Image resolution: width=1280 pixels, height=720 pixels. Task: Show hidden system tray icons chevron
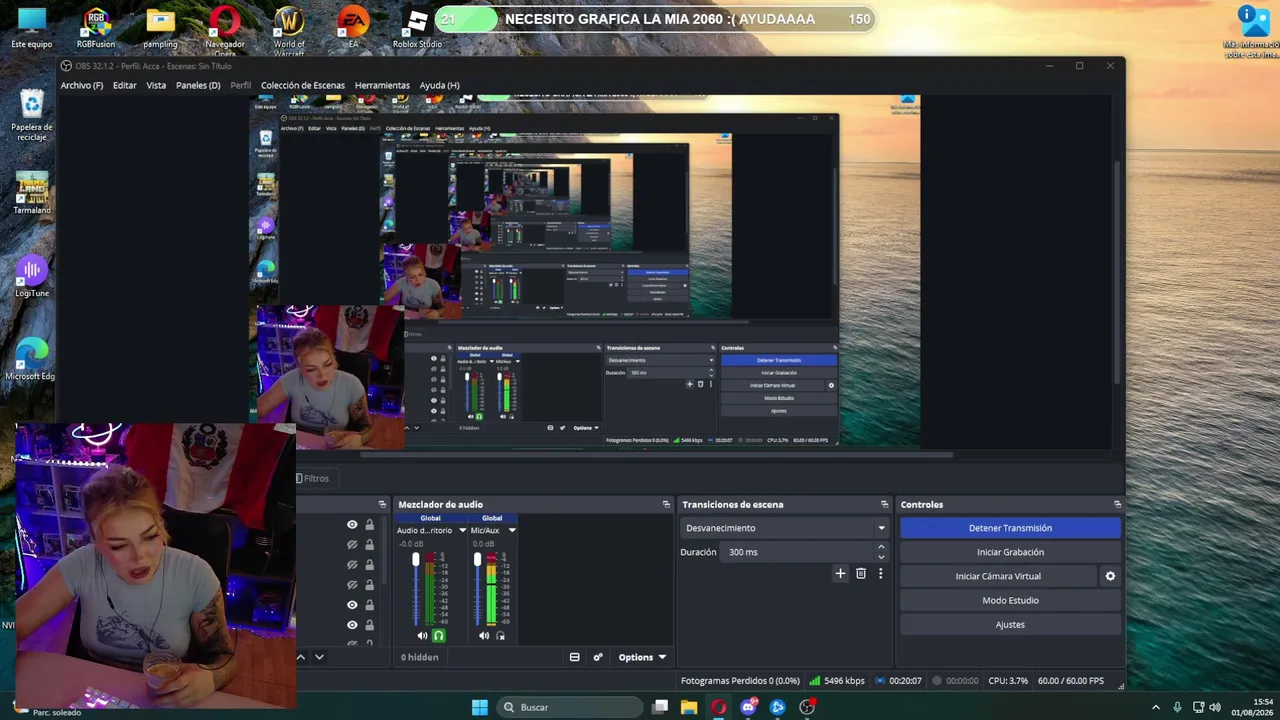[1156, 707]
